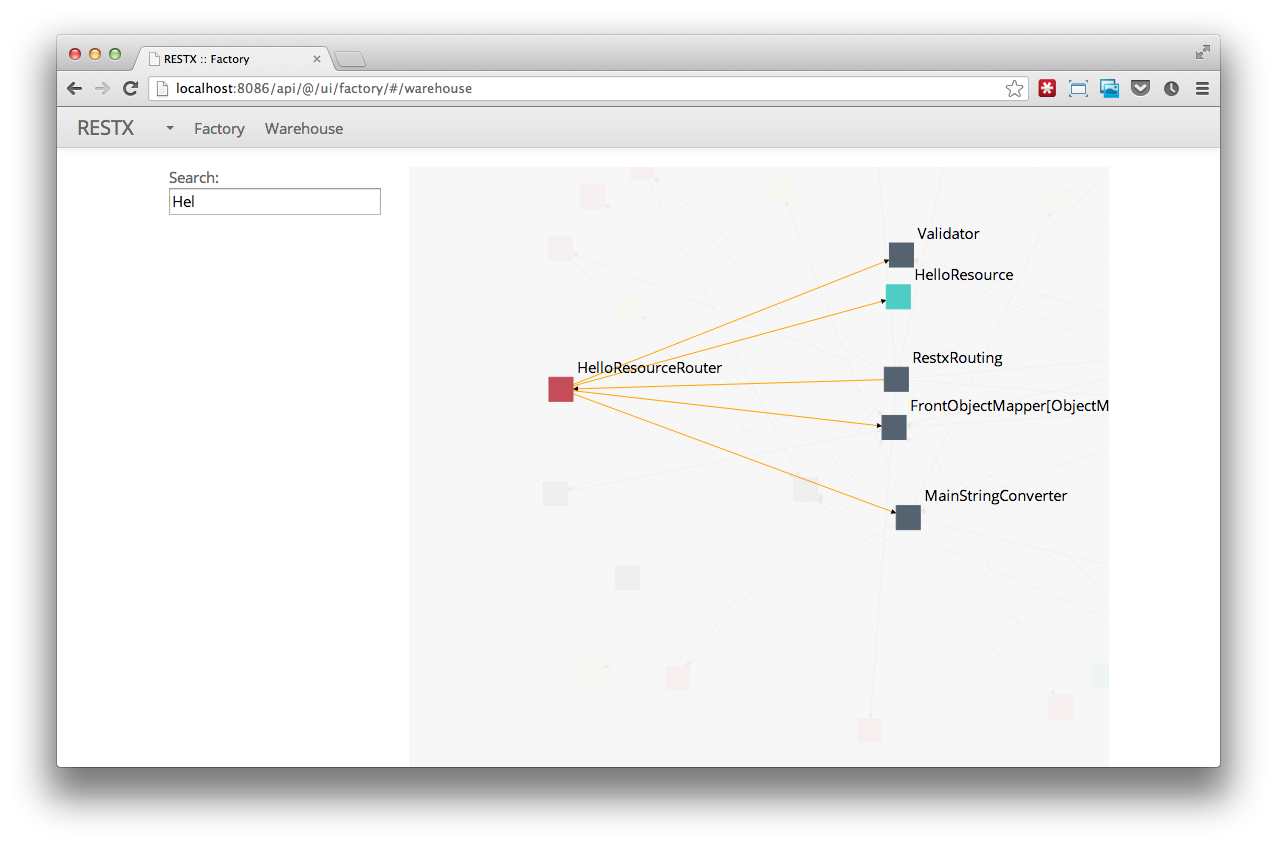1277x846 pixels.
Task: Expand the RESTX dropdown caret
Action: click(169, 129)
